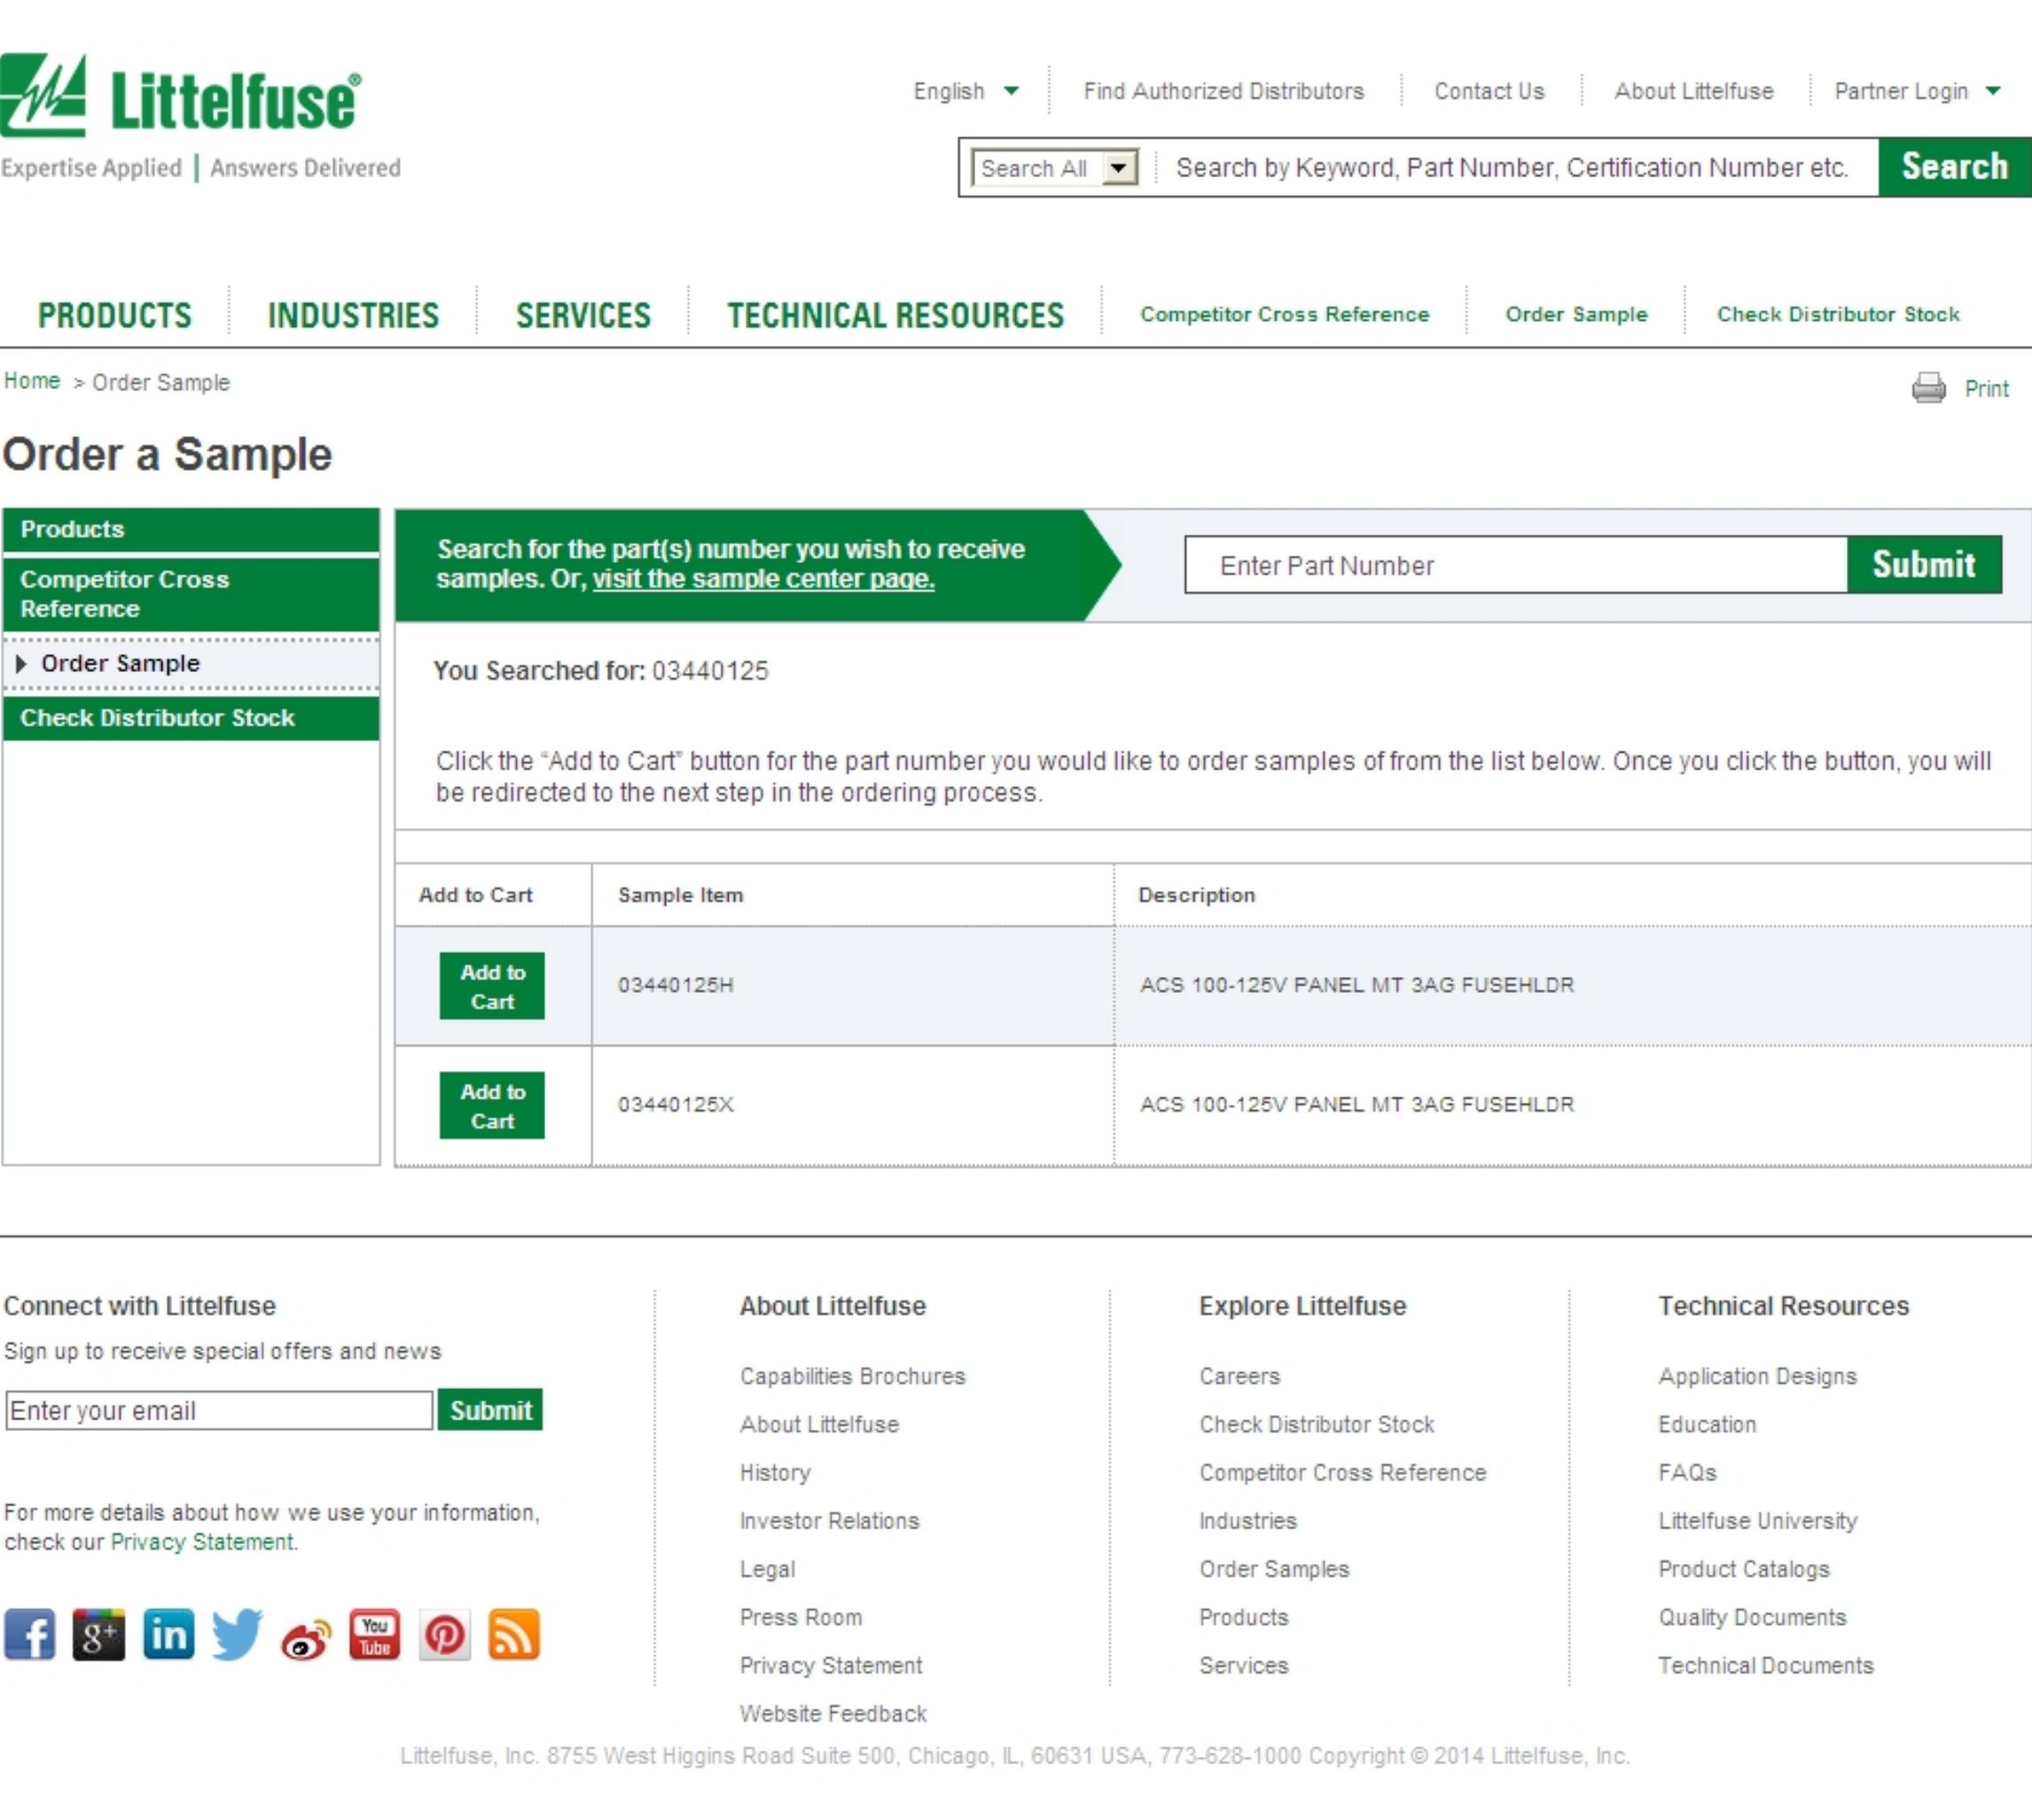
Task: Open Application Designs footer link
Action: click(x=1757, y=1376)
